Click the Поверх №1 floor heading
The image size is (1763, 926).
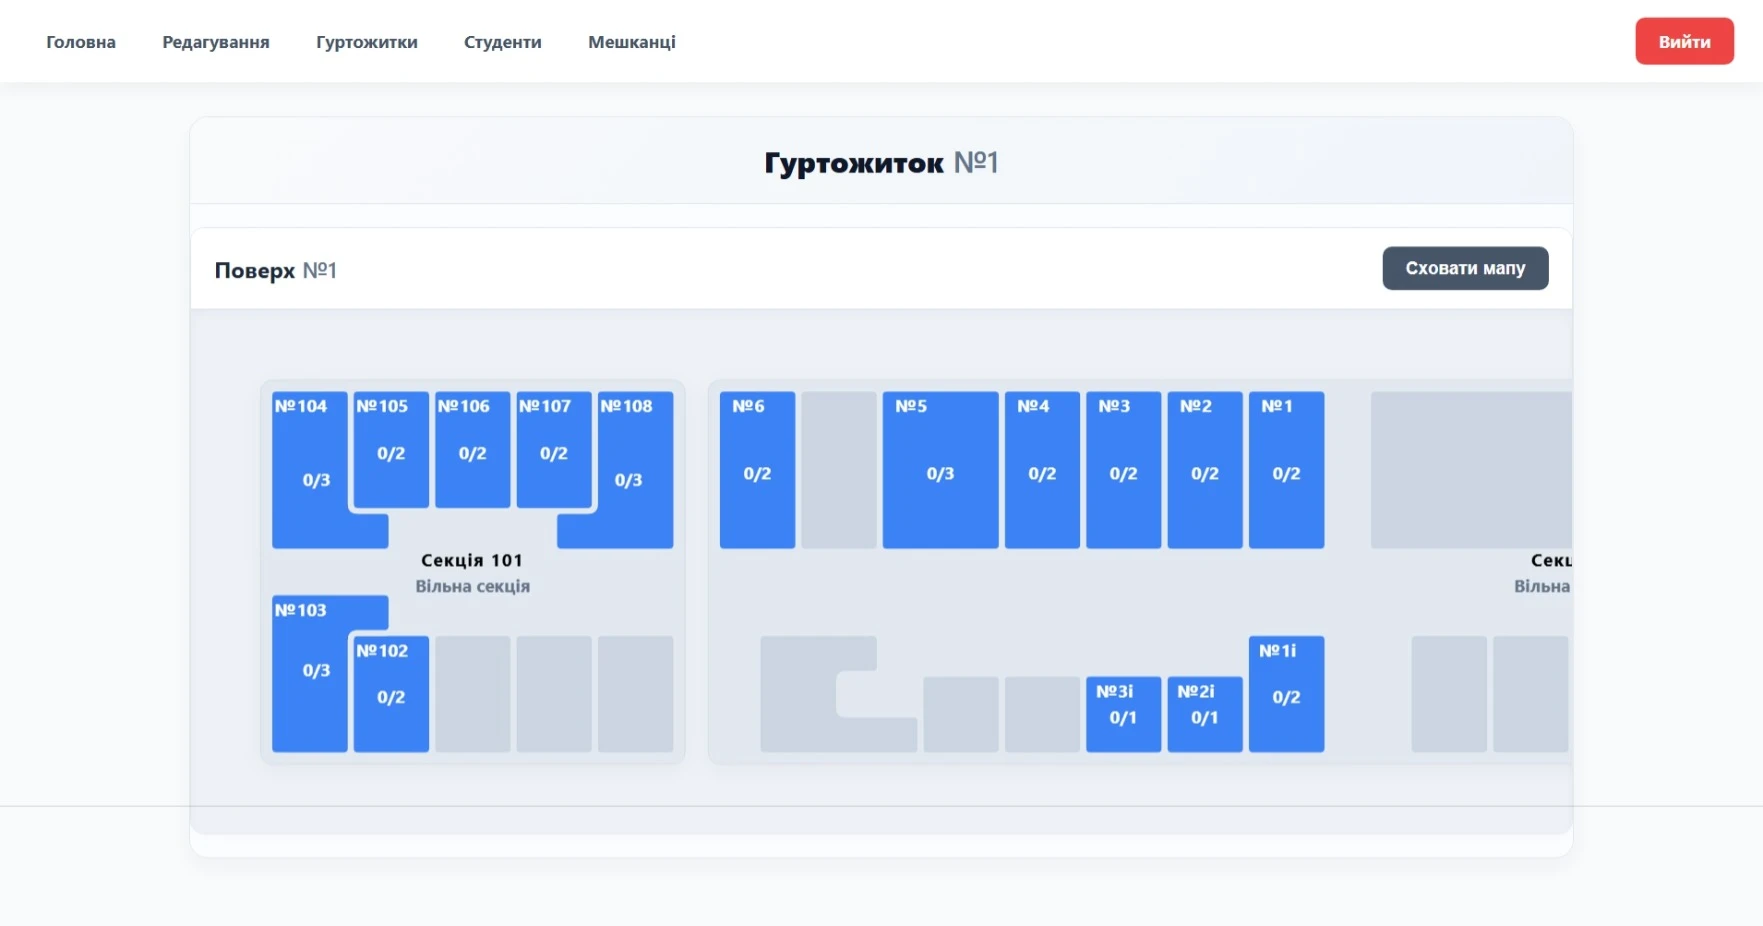point(276,270)
